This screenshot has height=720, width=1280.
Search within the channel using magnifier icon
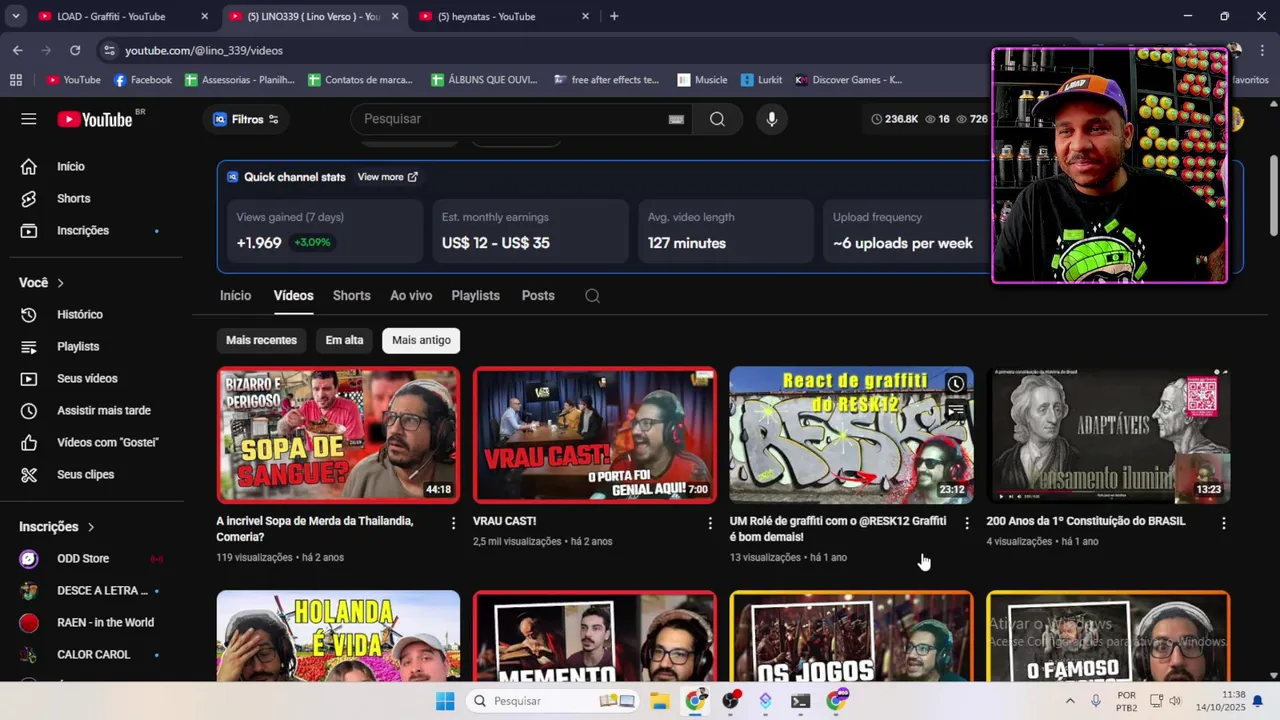[592, 296]
